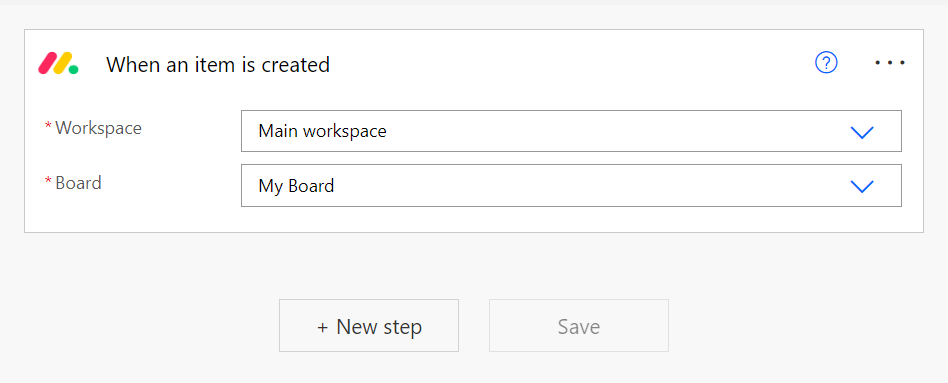Click the monday.com logo icon

pos(58,64)
